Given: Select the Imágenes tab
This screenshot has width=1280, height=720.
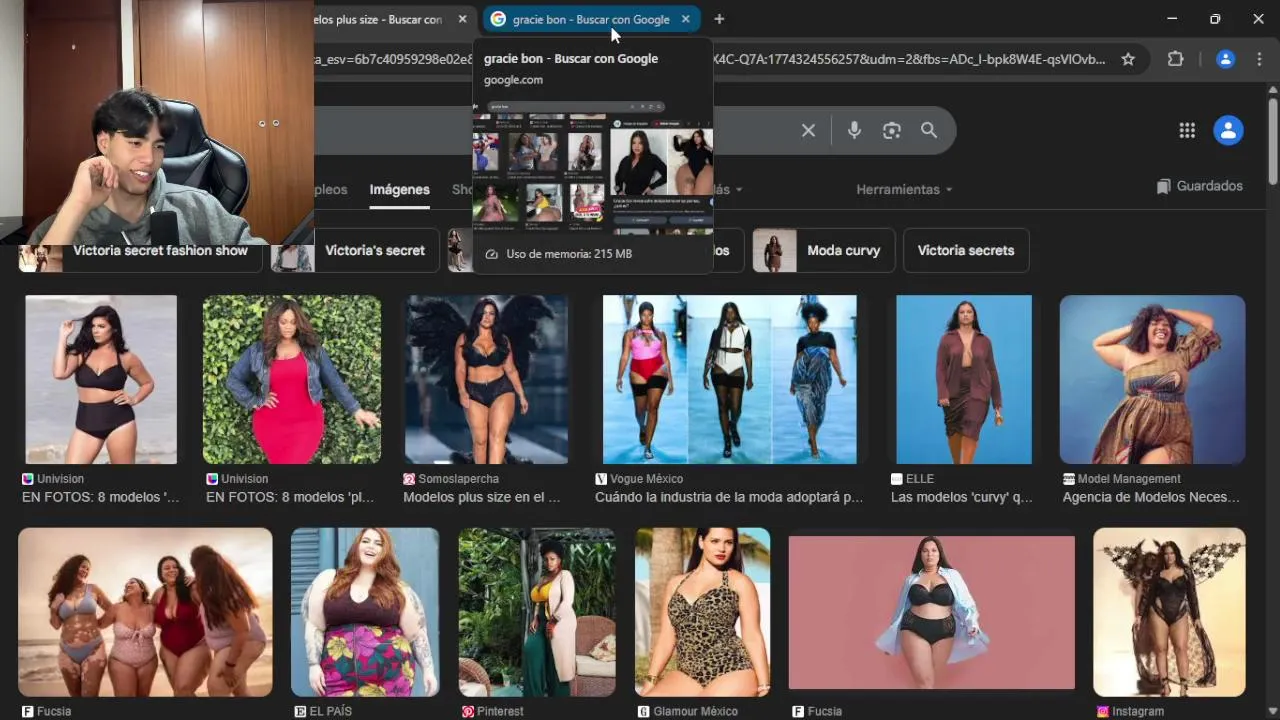Looking at the screenshot, I should click(399, 189).
